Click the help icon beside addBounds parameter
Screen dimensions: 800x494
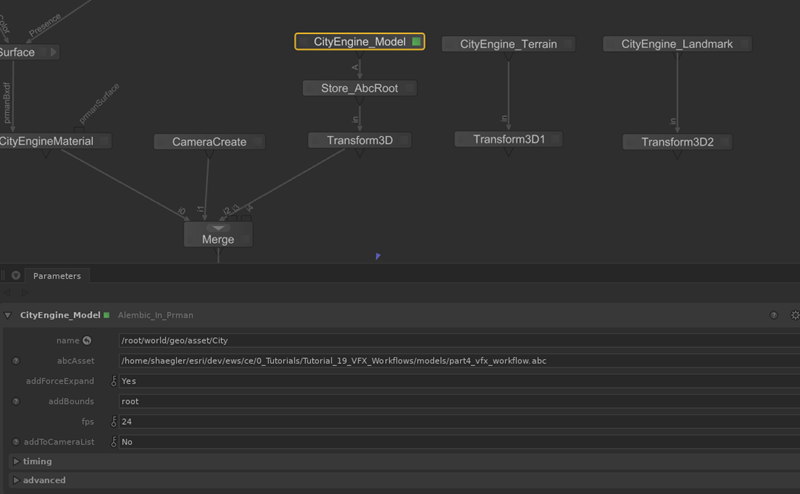16,401
